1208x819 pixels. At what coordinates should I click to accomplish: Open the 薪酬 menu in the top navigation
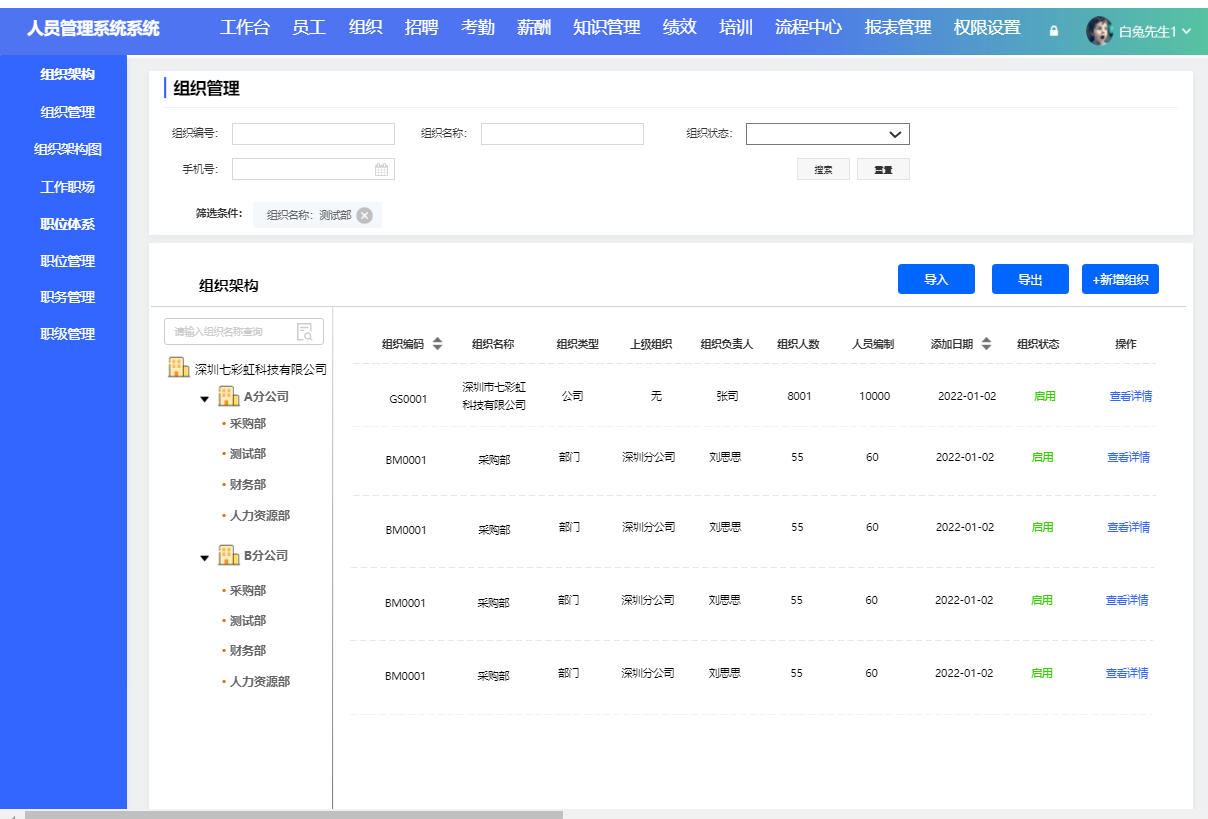pos(532,28)
